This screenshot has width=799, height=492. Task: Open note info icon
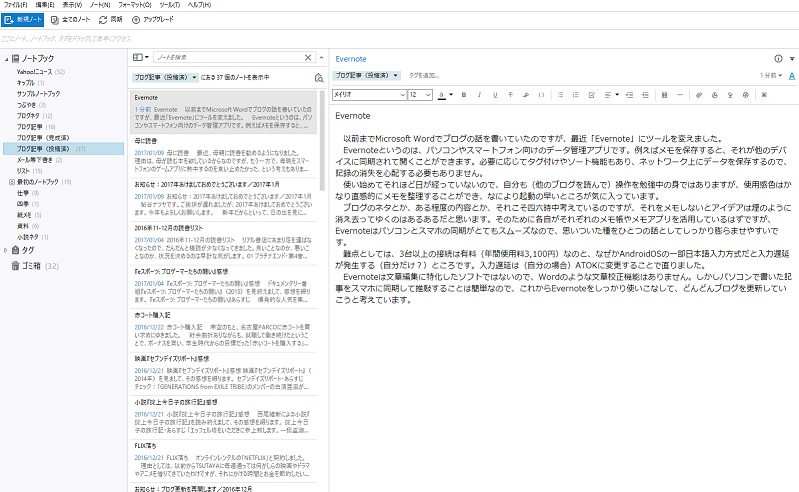tap(778, 59)
